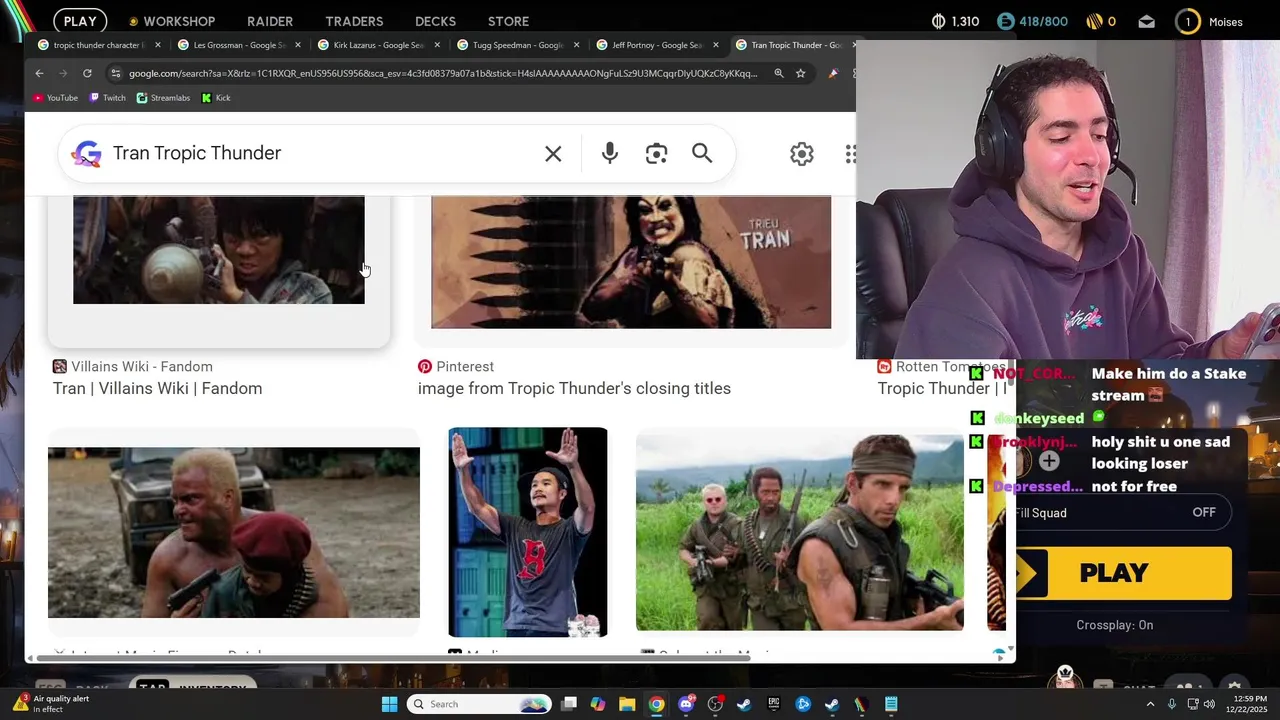The width and height of the screenshot is (1280, 720).
Task: Open the WORKSHOP menu in game
Action: coord(171,21)
